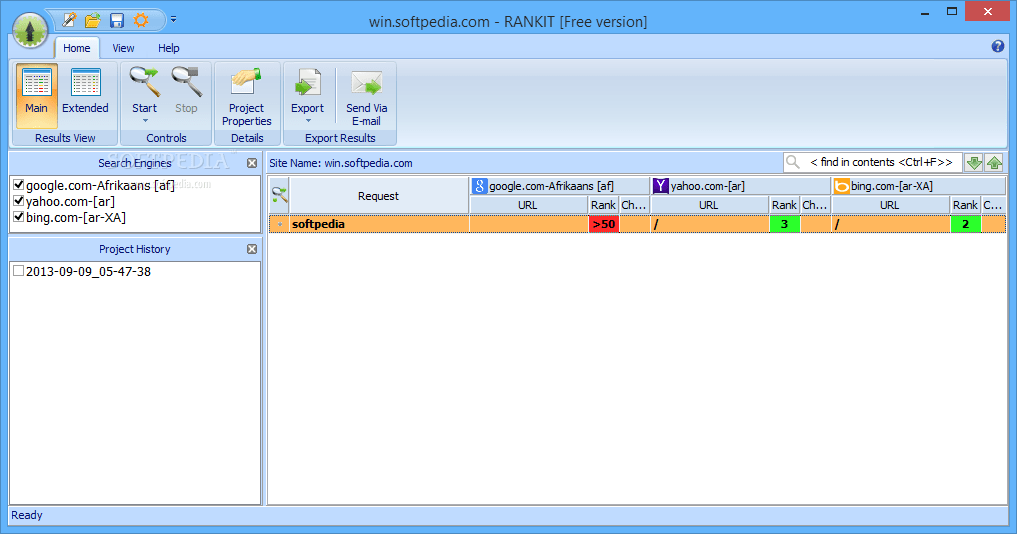The height and width of the screenshot is (534, 1017).
Task: Click the Request column header
Action: click(378, 196)
